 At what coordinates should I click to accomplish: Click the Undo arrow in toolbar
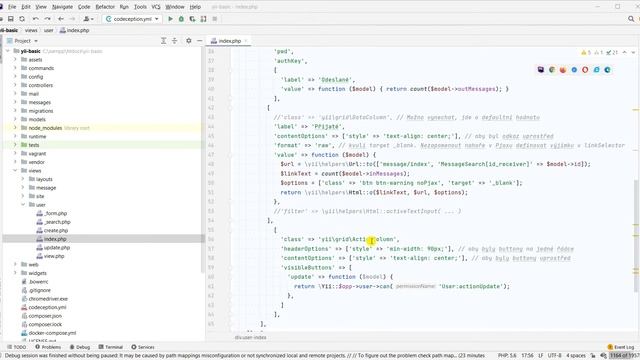[x=36, y=19]
